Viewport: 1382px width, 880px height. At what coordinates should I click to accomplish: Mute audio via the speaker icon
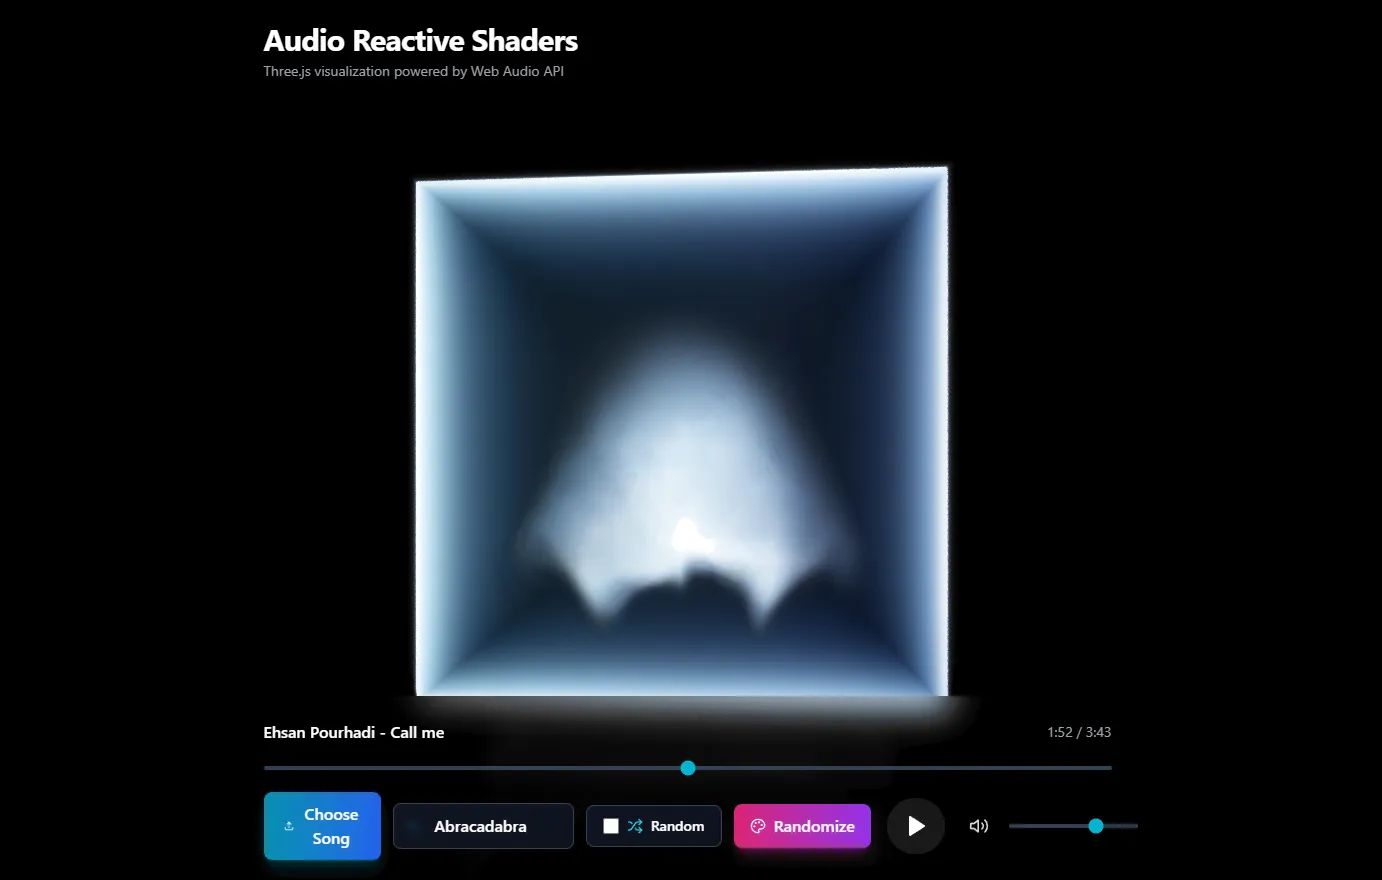click(x=975, y=826)
